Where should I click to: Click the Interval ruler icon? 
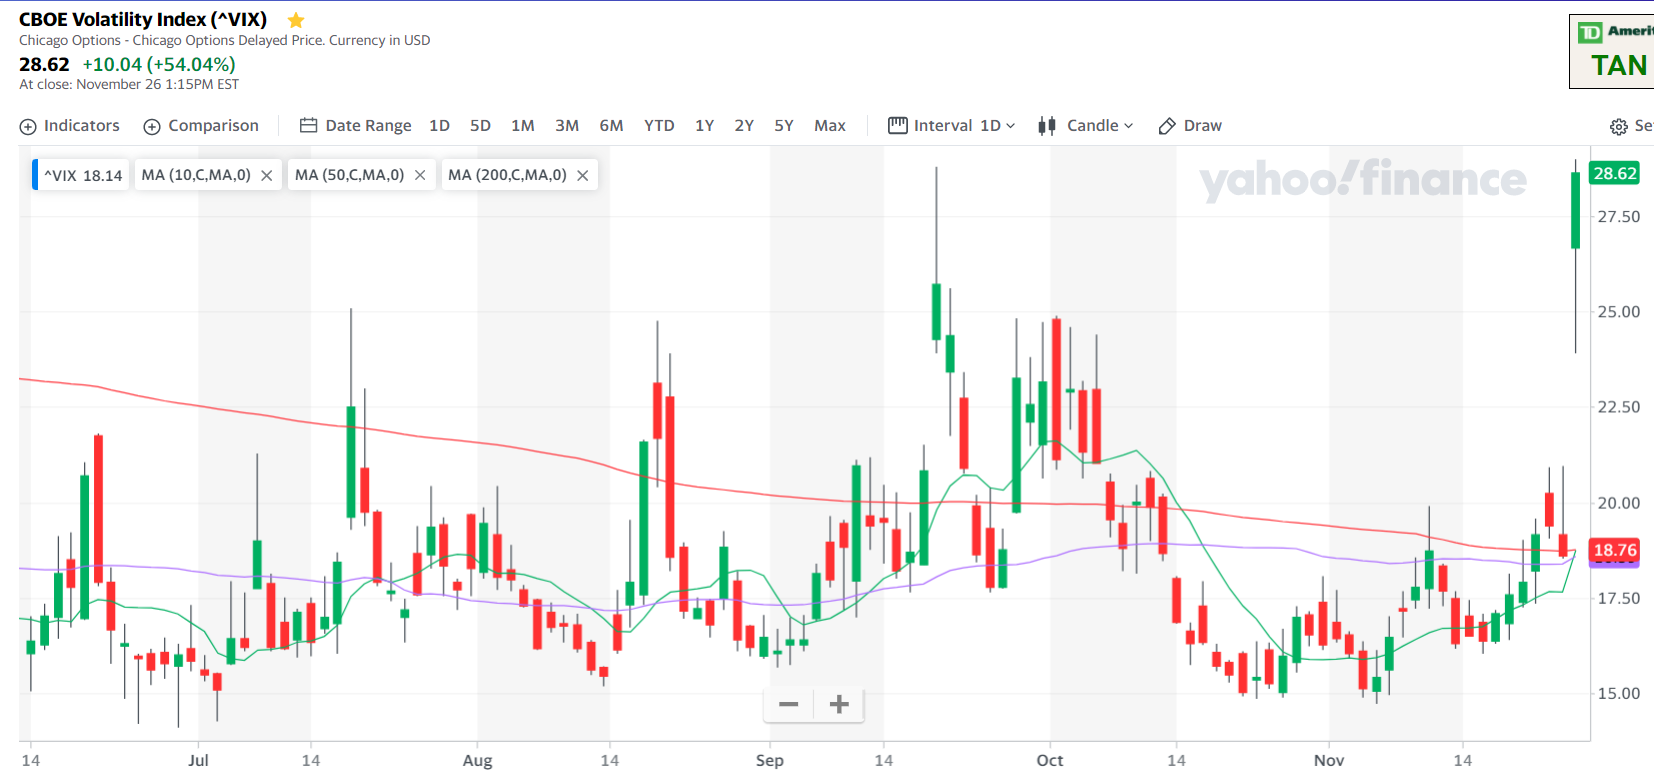898,126
